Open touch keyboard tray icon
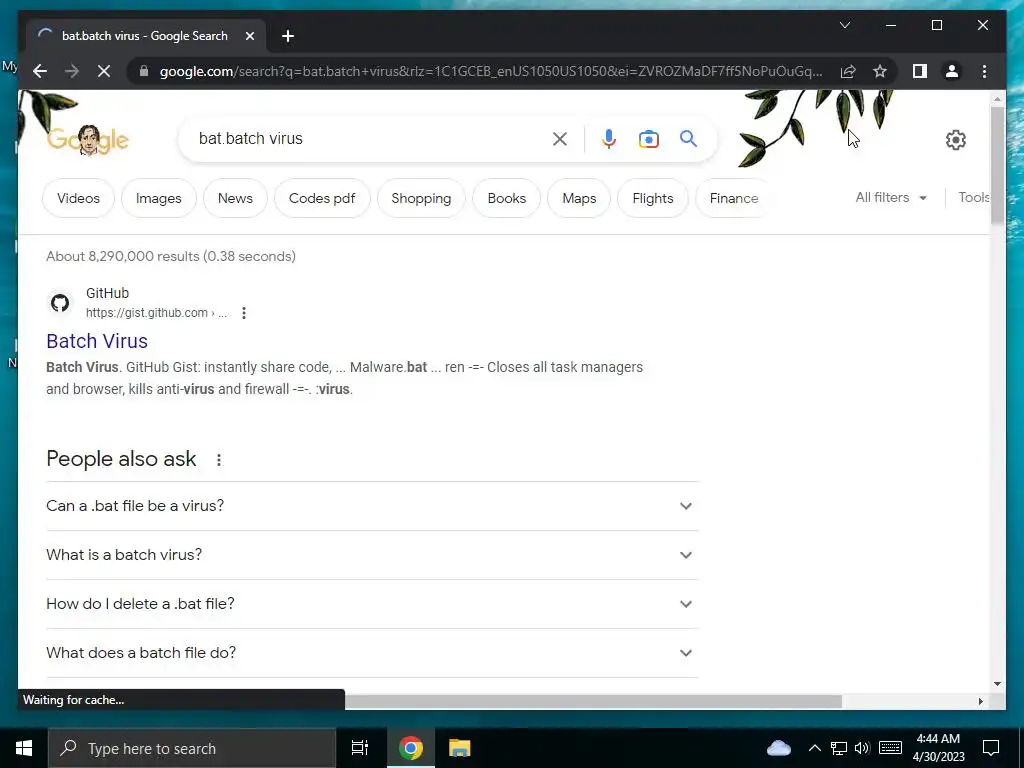Screen dimensions: 1024x768 (890, 748)
